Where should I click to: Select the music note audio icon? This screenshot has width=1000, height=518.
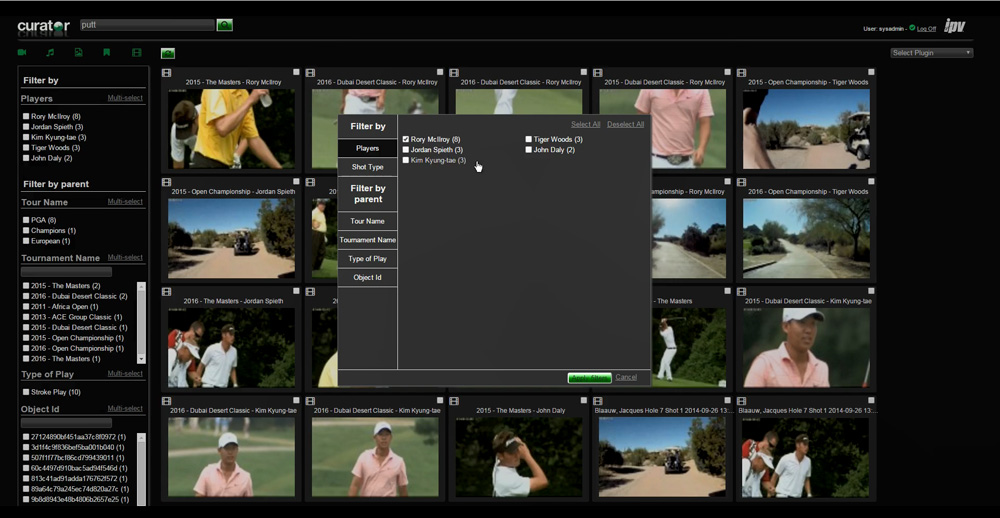point(50,52)
